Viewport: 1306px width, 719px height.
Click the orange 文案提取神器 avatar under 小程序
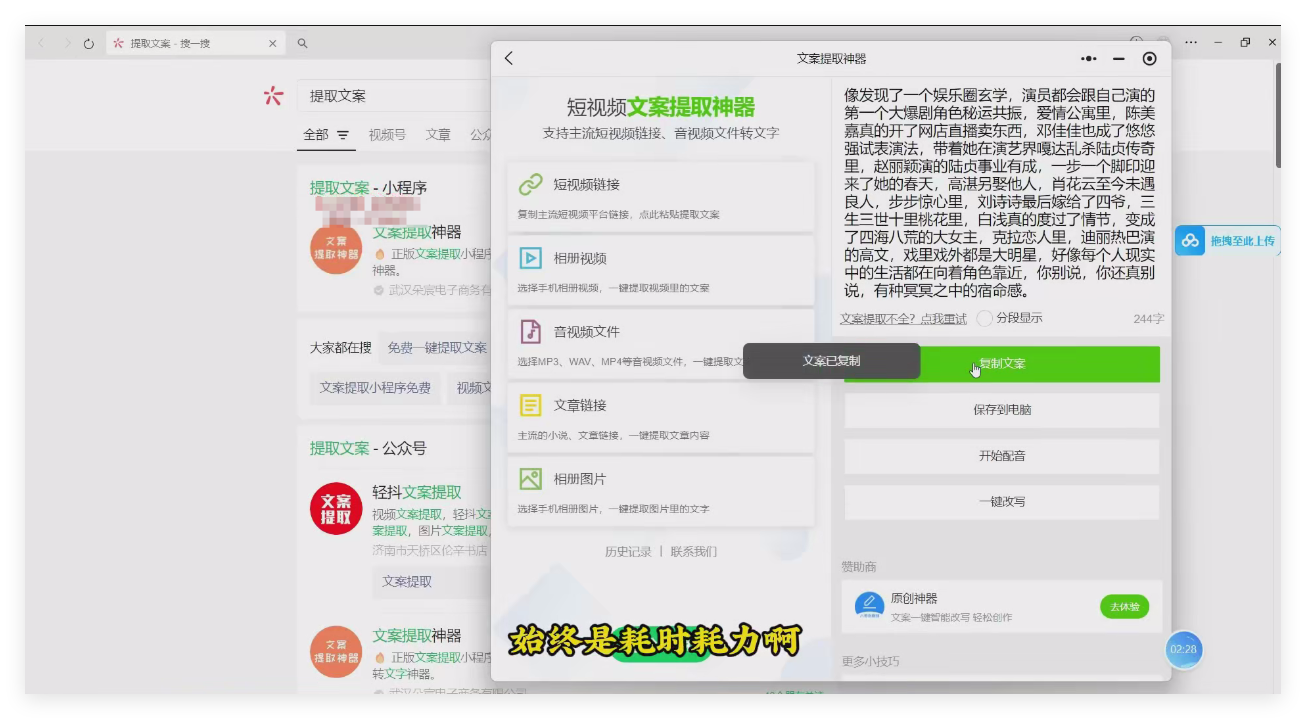point(336,248)
